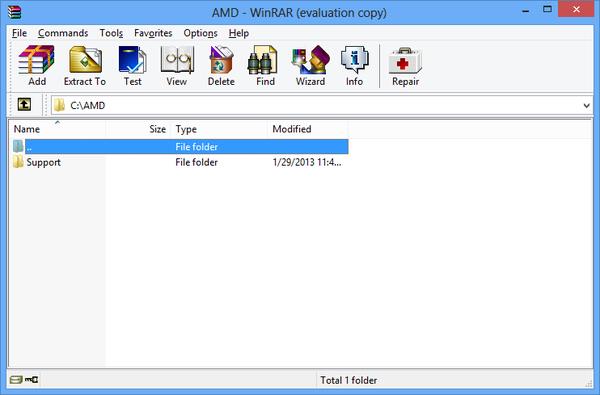Sort by the Type column header

tap(220, 129)
